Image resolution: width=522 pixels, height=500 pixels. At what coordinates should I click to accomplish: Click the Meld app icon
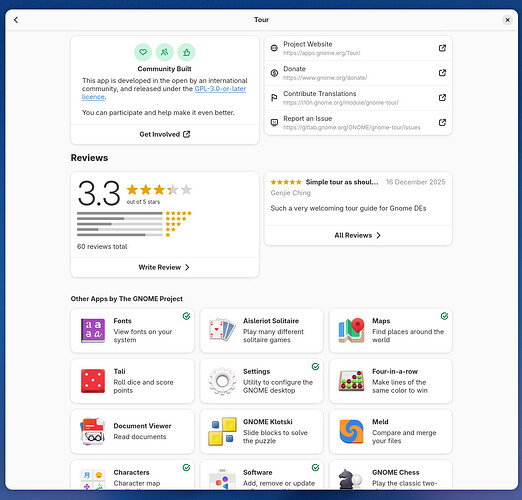point(351,431)
